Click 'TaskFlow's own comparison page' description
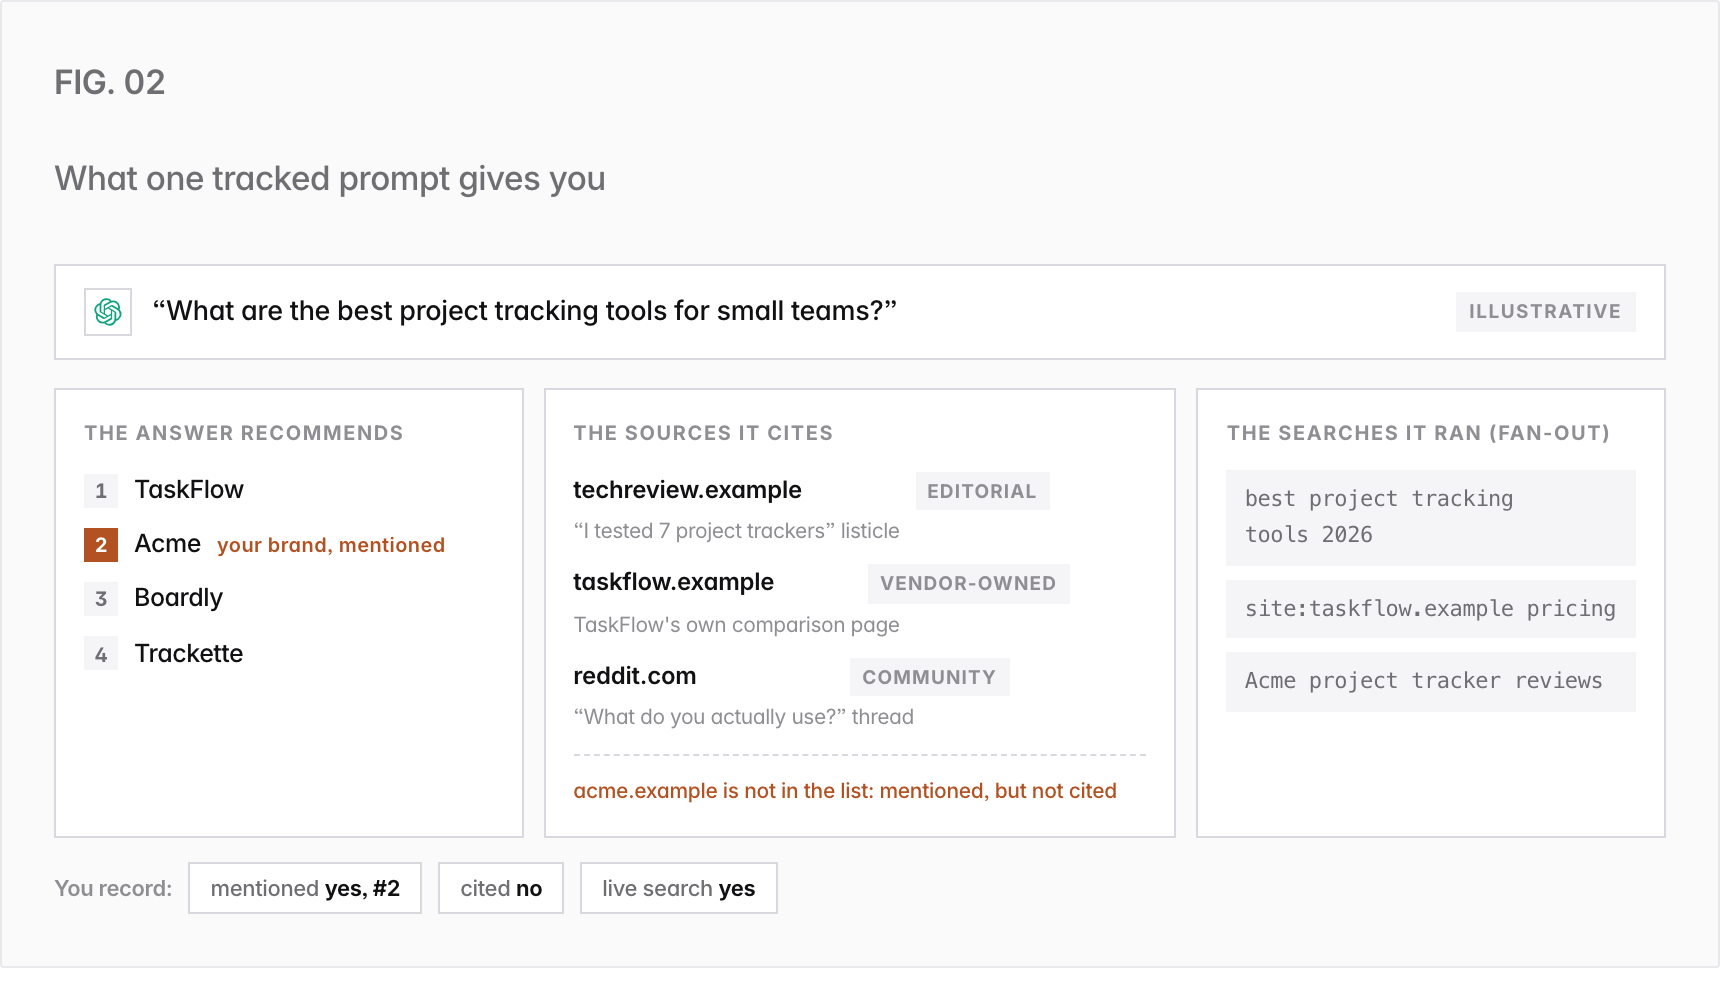Viewport: 1736px width, 982px height. [736, 625]
